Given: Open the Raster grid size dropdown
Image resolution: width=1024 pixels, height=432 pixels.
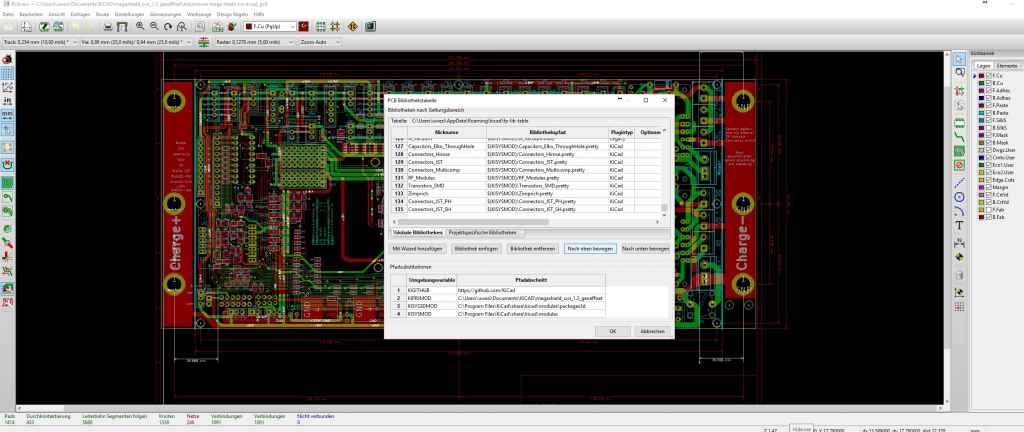Looking at the screenshot, I should pyautogui.click(x=255, y=42).
